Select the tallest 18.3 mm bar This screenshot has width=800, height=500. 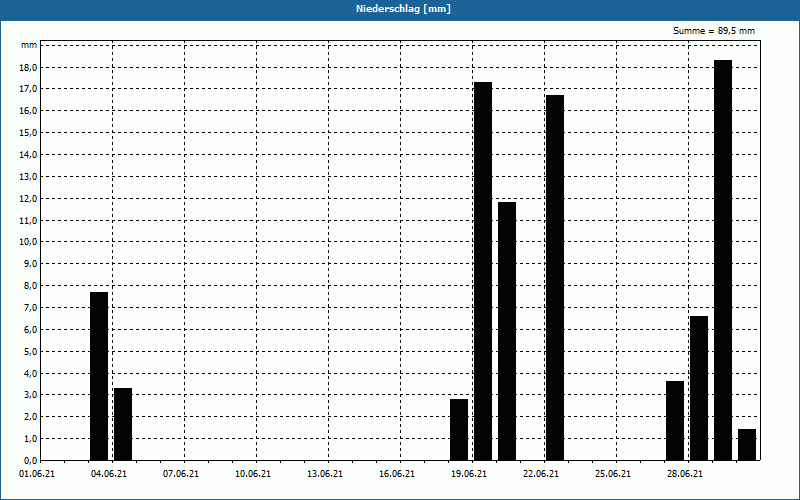[x=723, y=260]
